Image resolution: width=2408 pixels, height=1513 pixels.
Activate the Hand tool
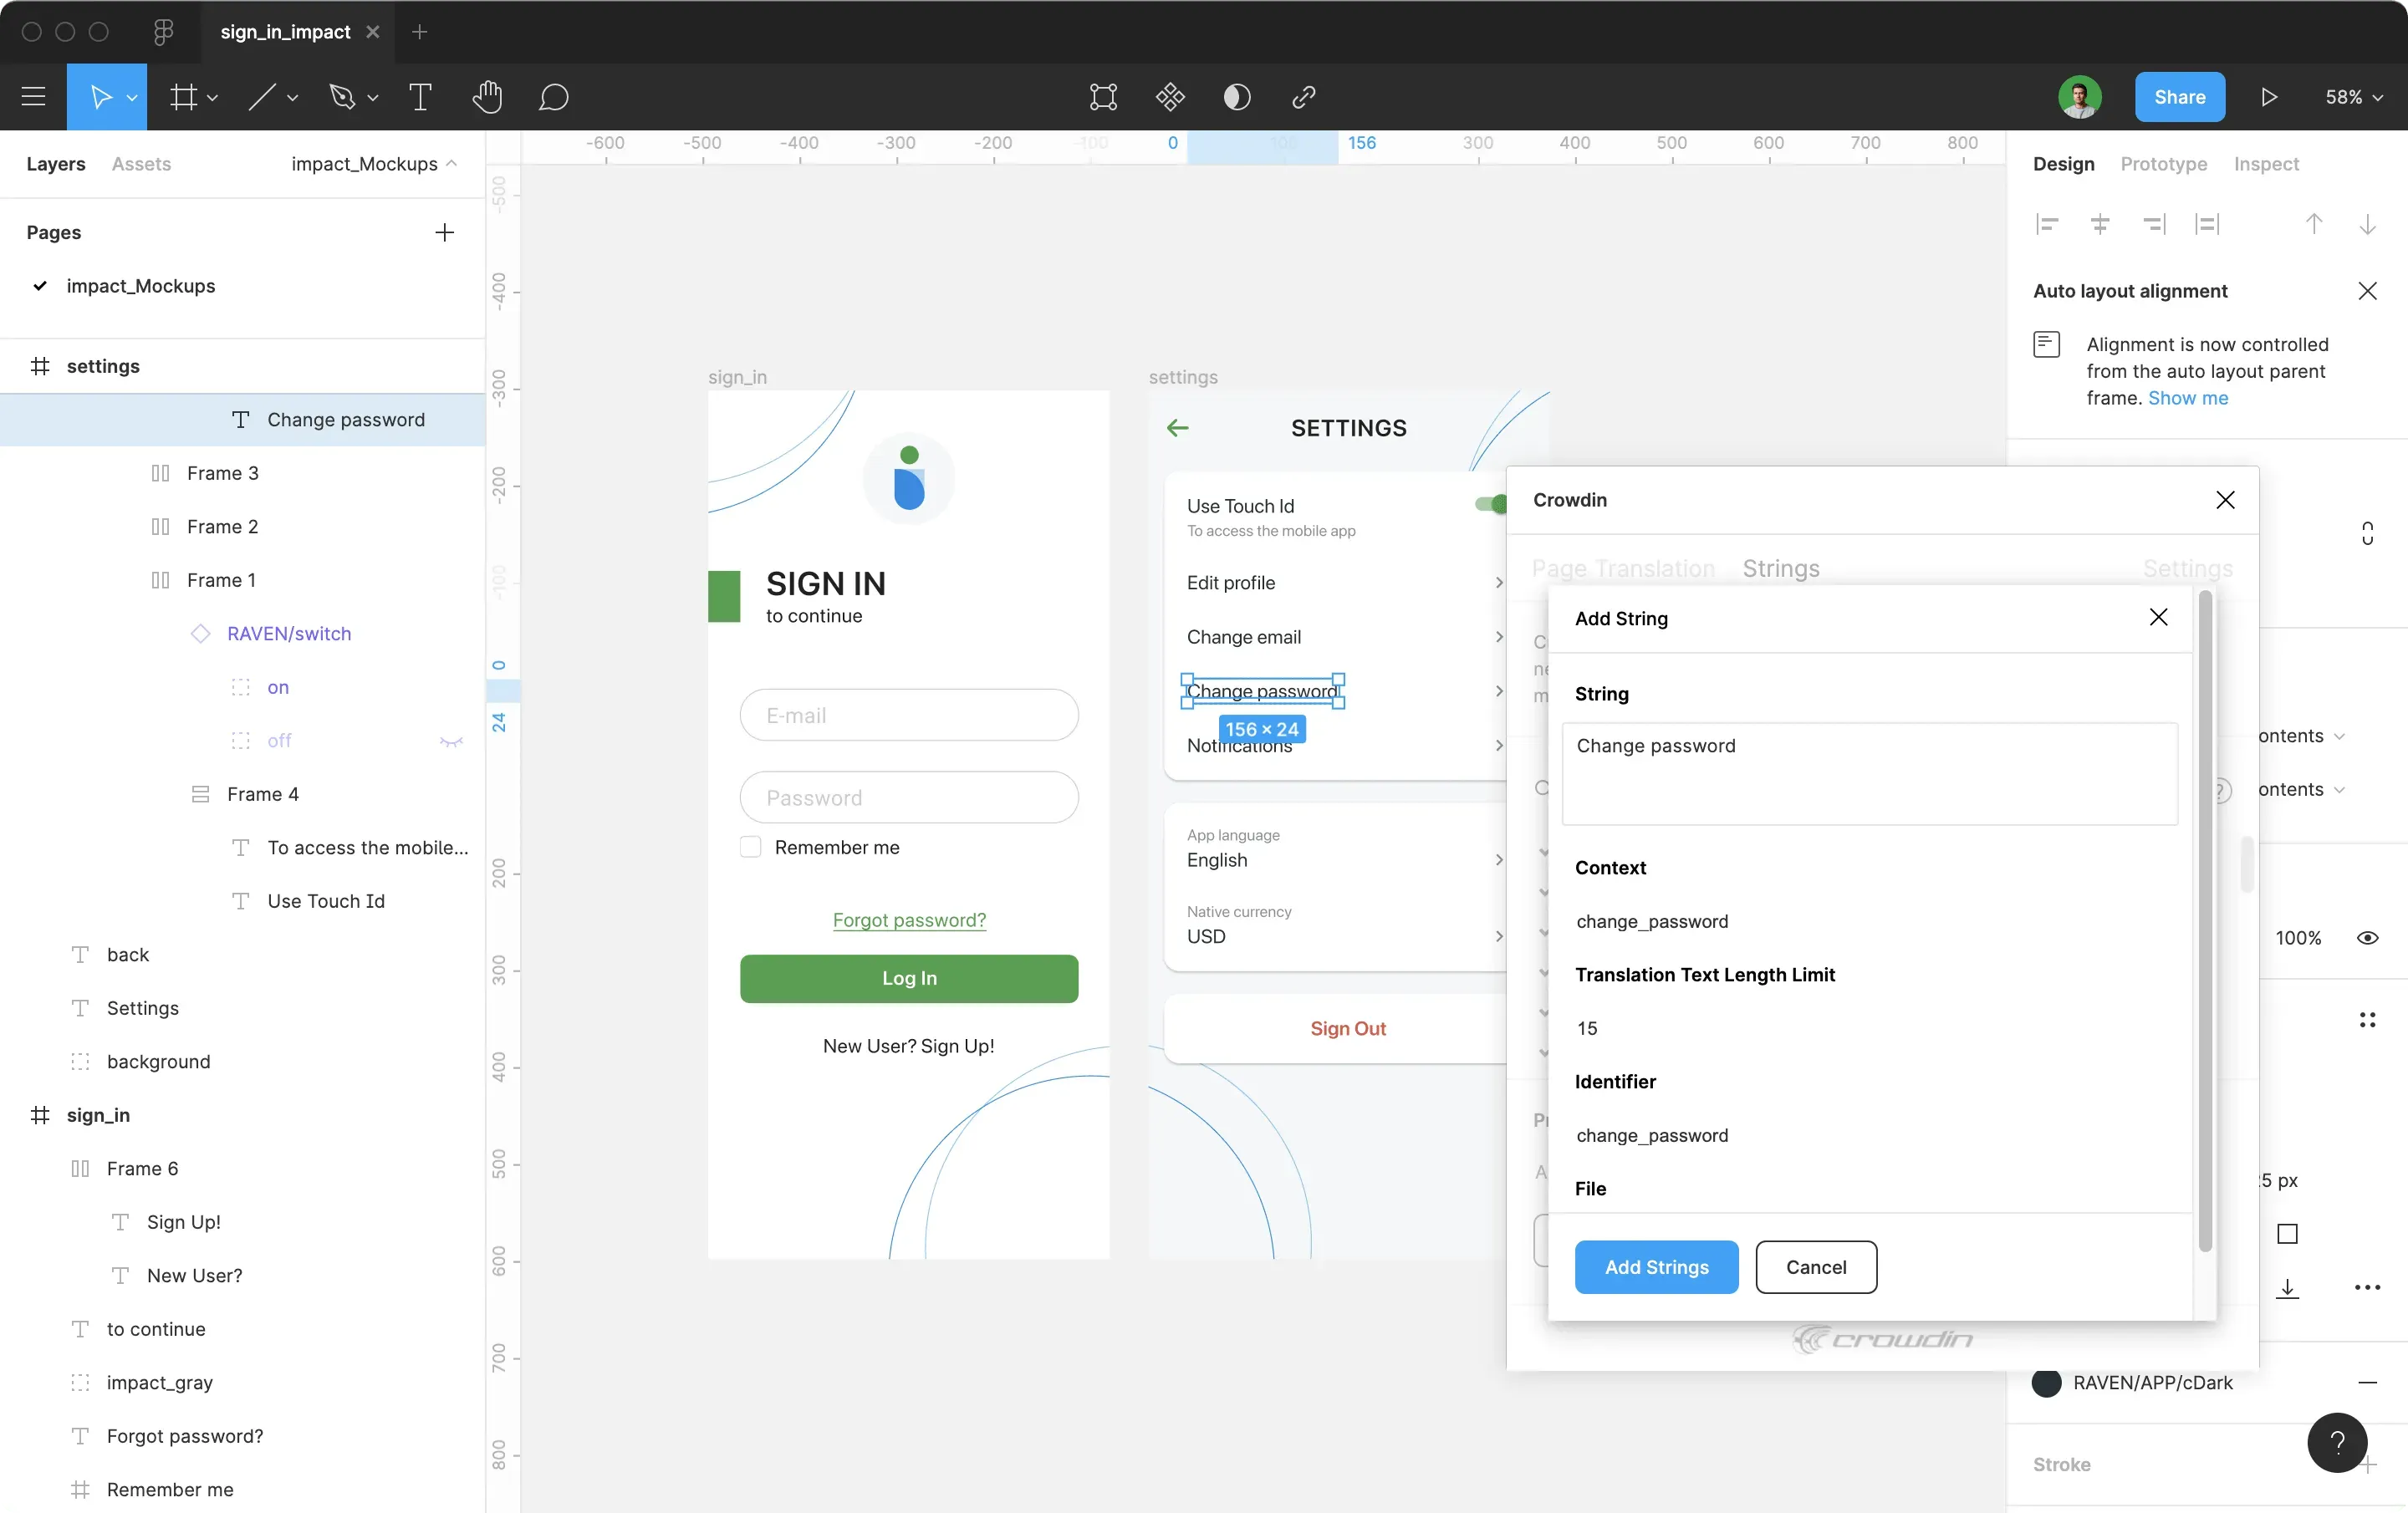[x=488, y=97]
